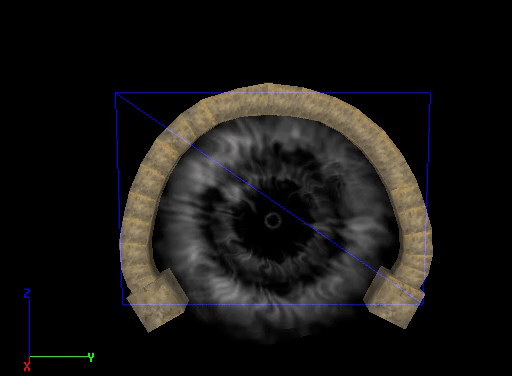Click the top of the stone arch
Image resolution: width=512 pixels, height=376 pixels.
[269, 99]
